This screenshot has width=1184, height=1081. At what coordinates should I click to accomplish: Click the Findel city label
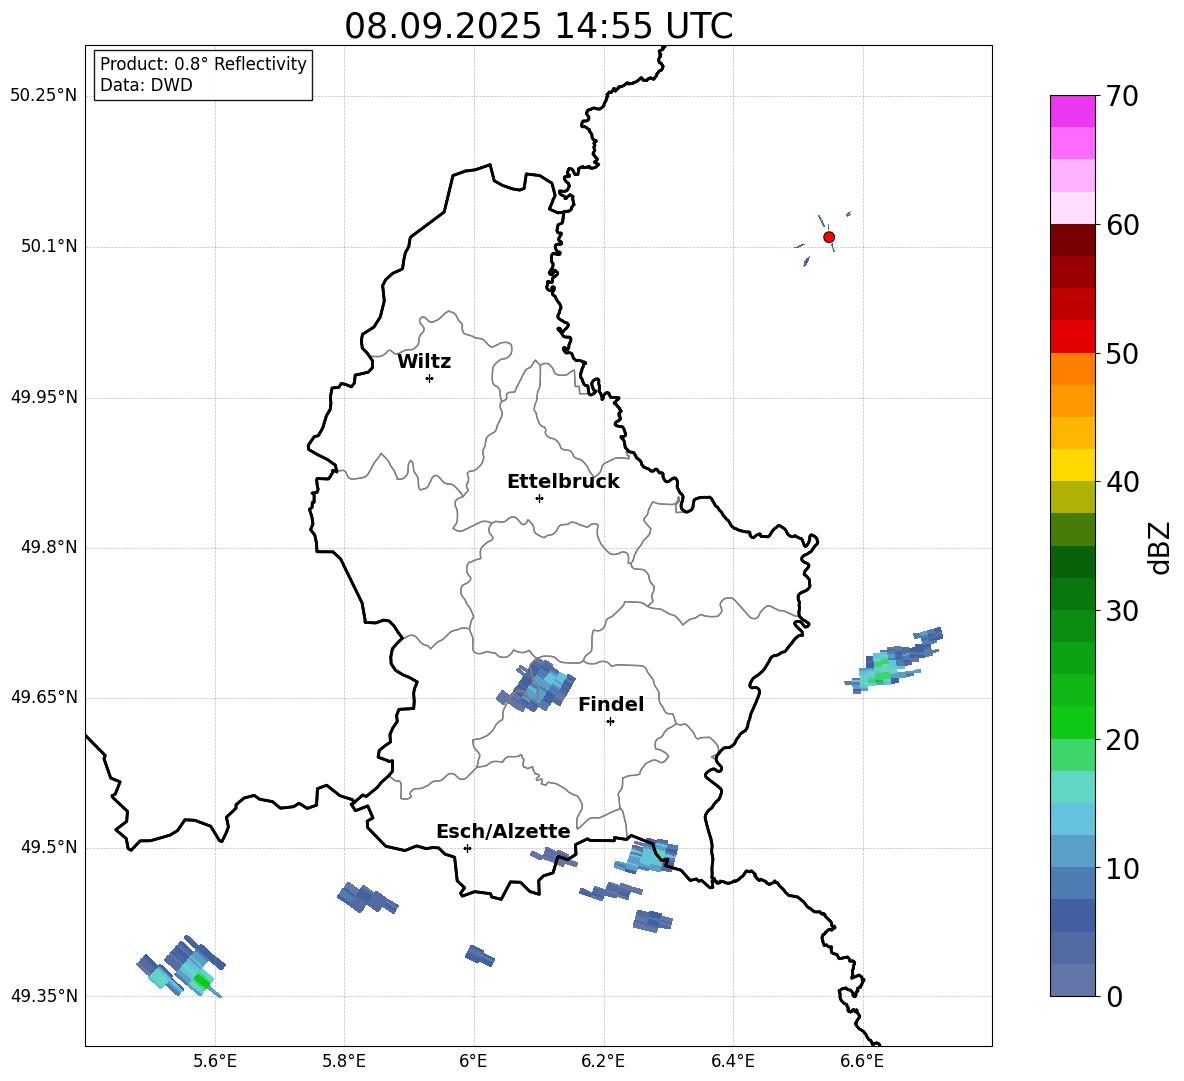[611, 704]
